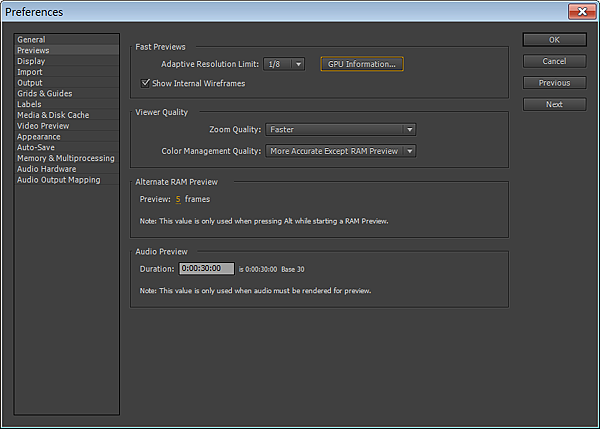Select the Labels category
Screen dimensions: 600x429
point(67,104)
